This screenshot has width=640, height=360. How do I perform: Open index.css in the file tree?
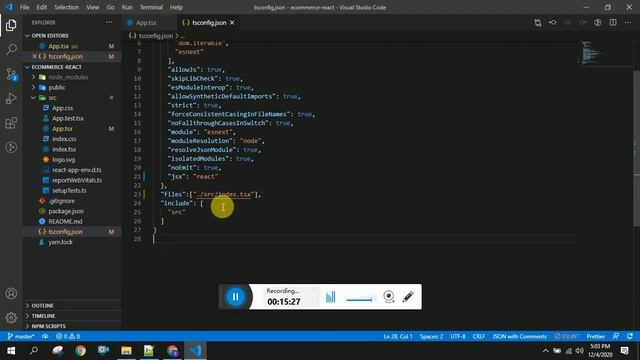[x=64, y=139]
